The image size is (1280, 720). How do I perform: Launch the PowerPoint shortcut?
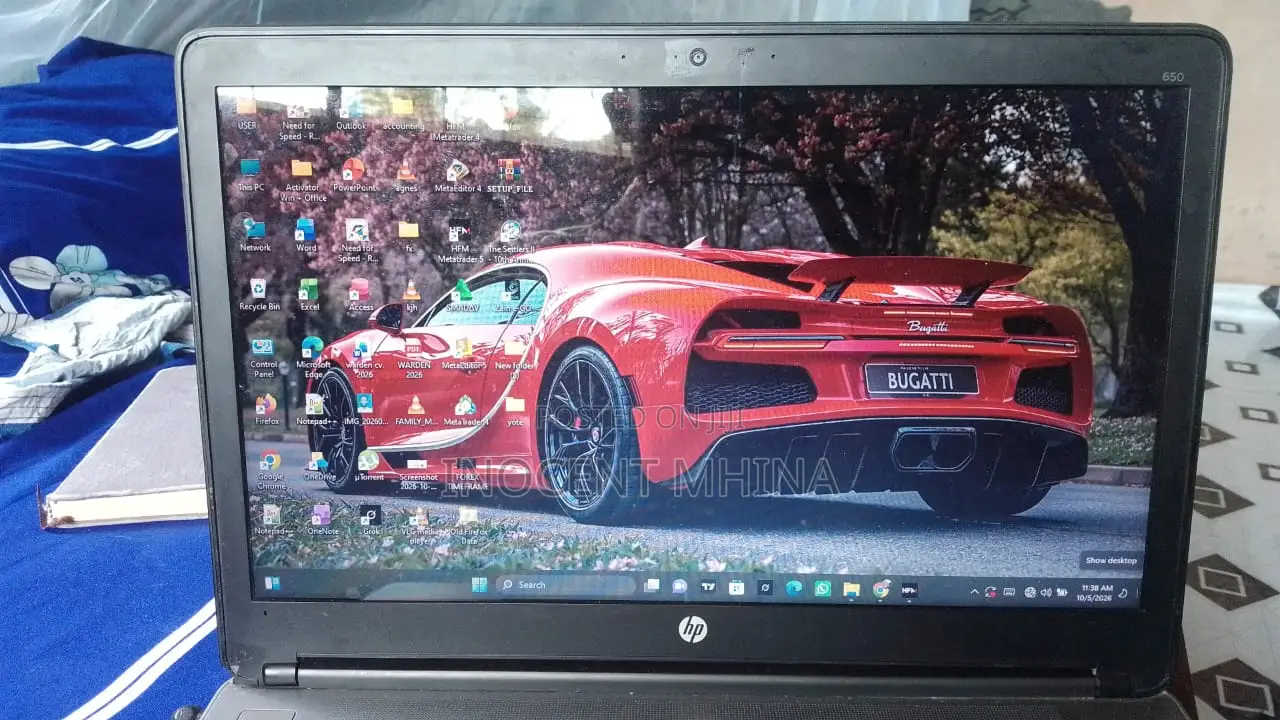pos(354,174)
